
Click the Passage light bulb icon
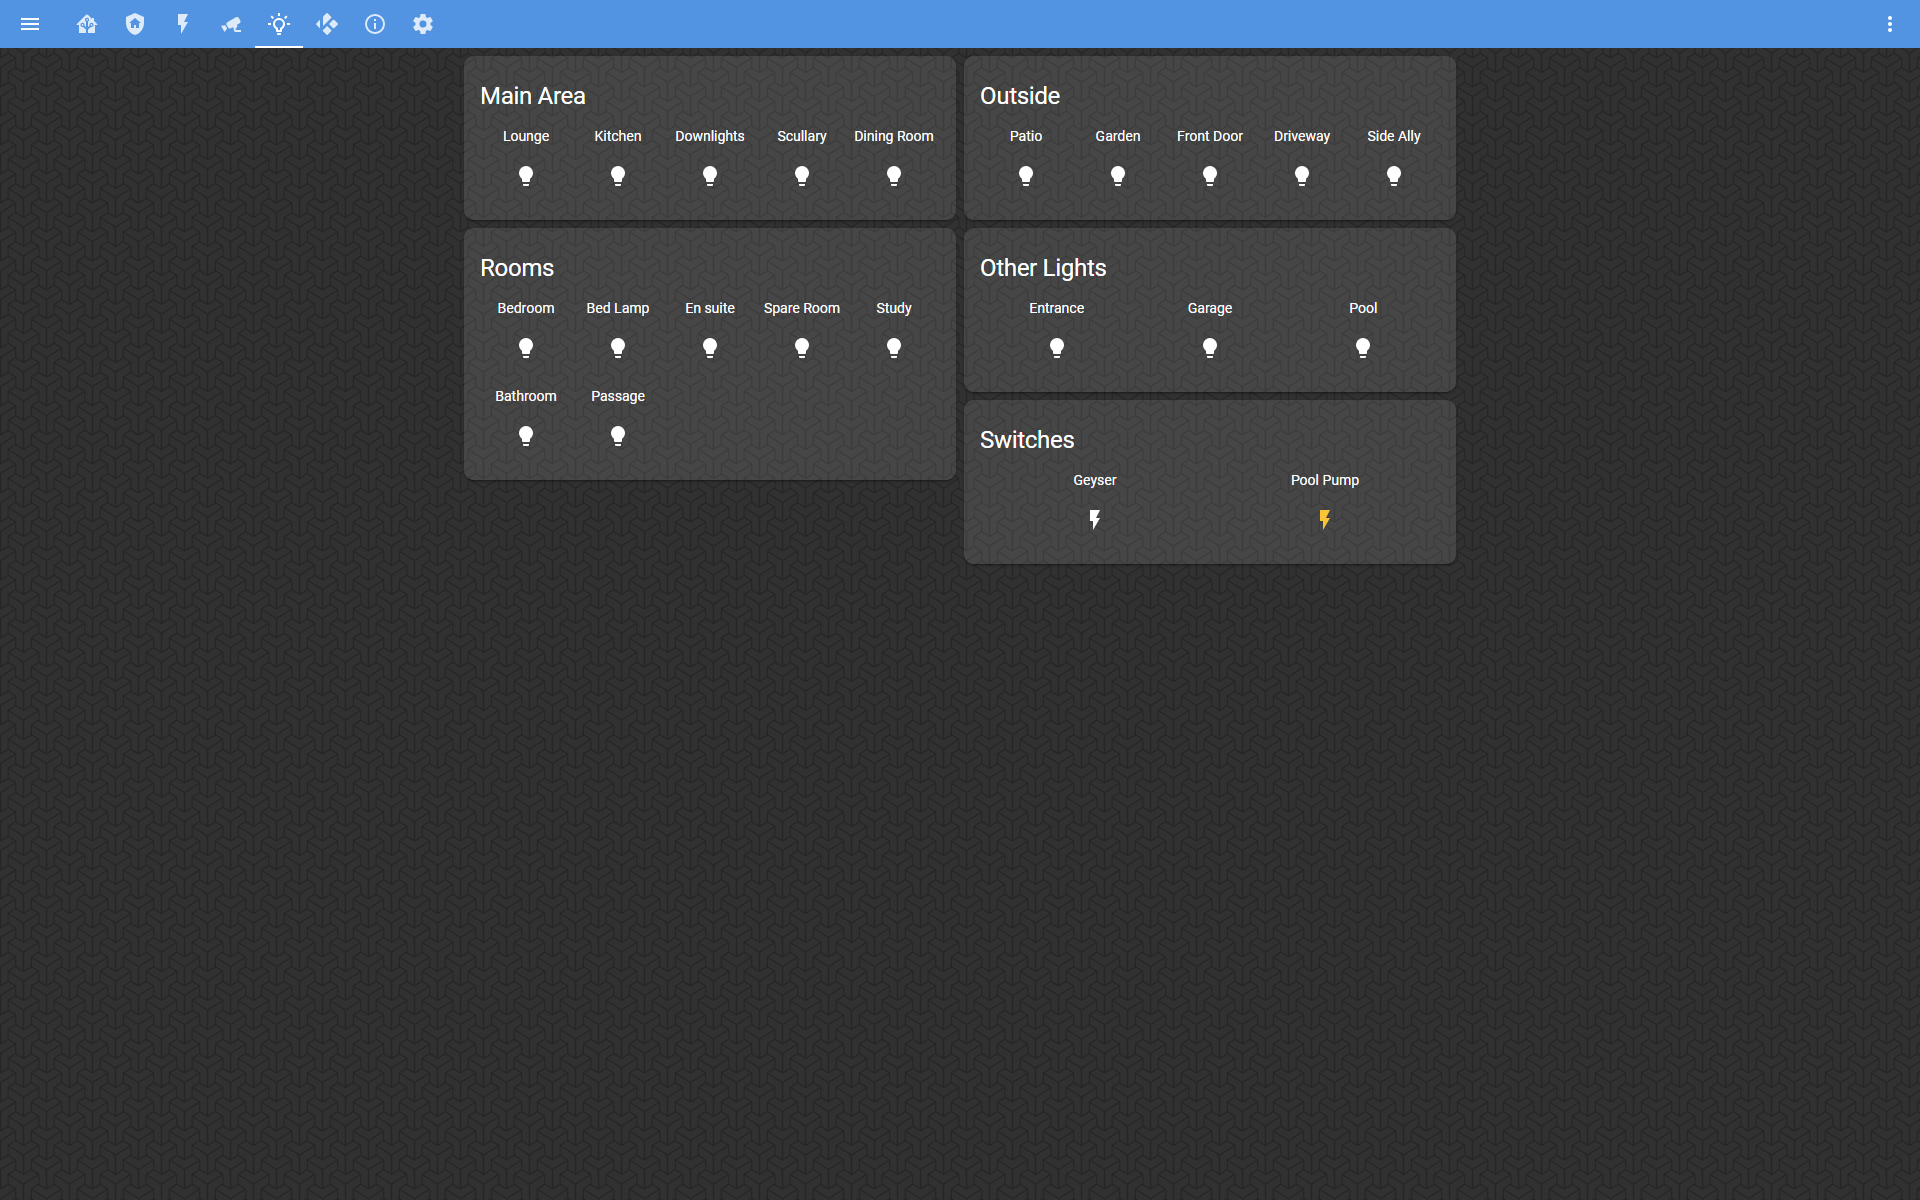618,436
